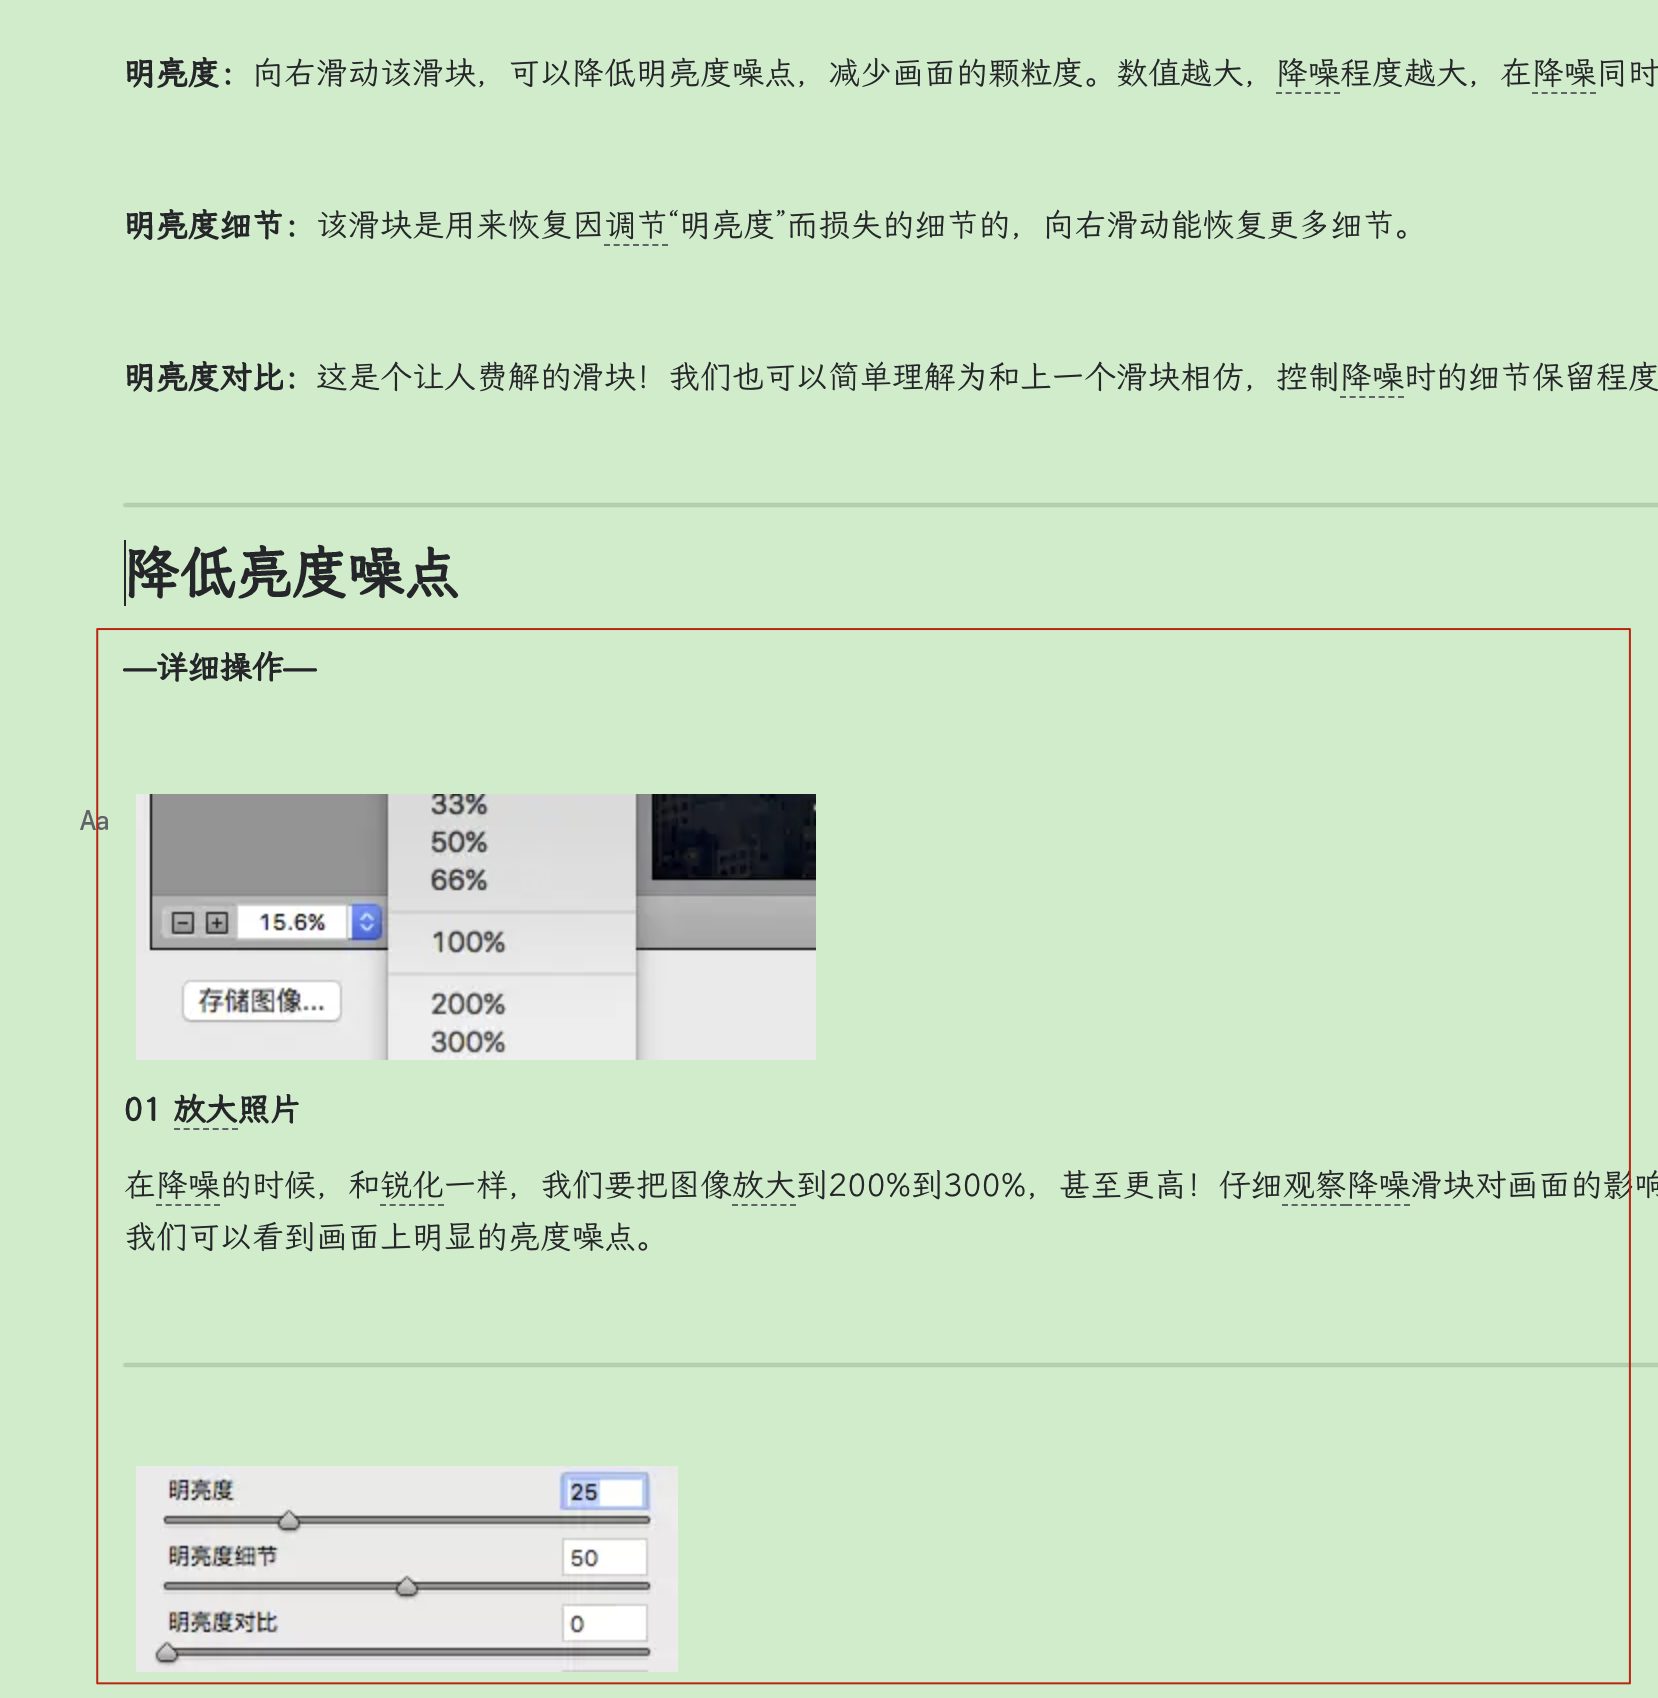Click the 明亮度对比 label in the slider panel image
Image resolution: width=1658 pixels, height=1698 pixels.
tap(222, 1622)
